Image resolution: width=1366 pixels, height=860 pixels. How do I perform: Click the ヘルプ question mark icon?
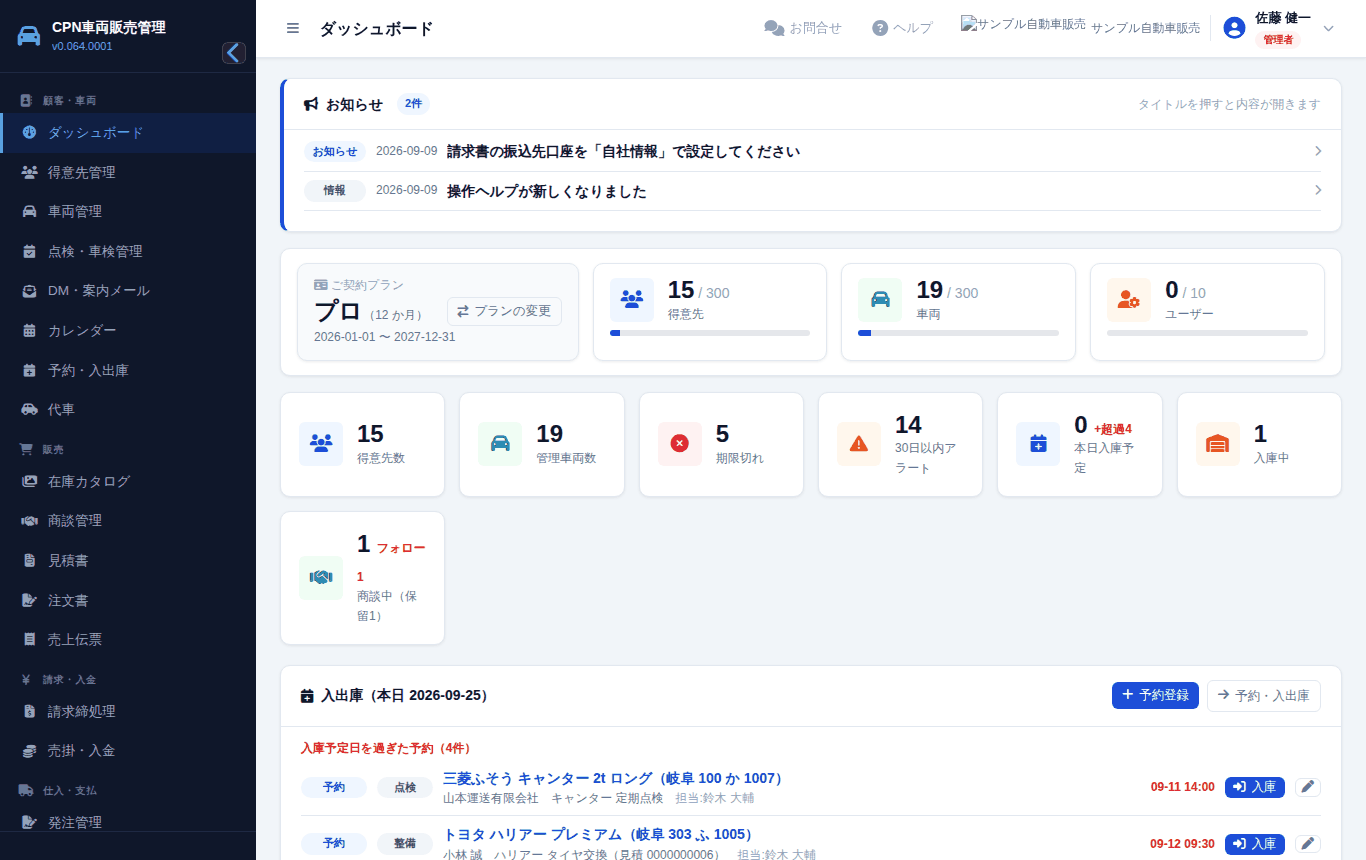[880, 28]
